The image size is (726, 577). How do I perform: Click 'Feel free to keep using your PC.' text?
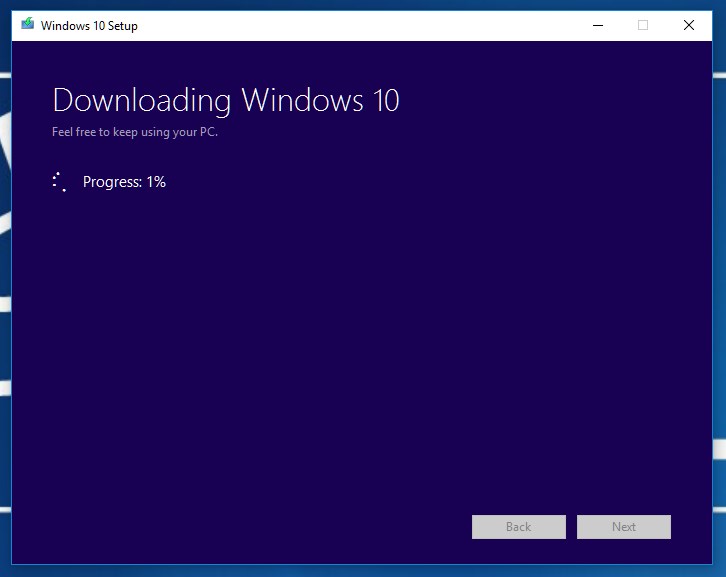click(x=135, y=132)
